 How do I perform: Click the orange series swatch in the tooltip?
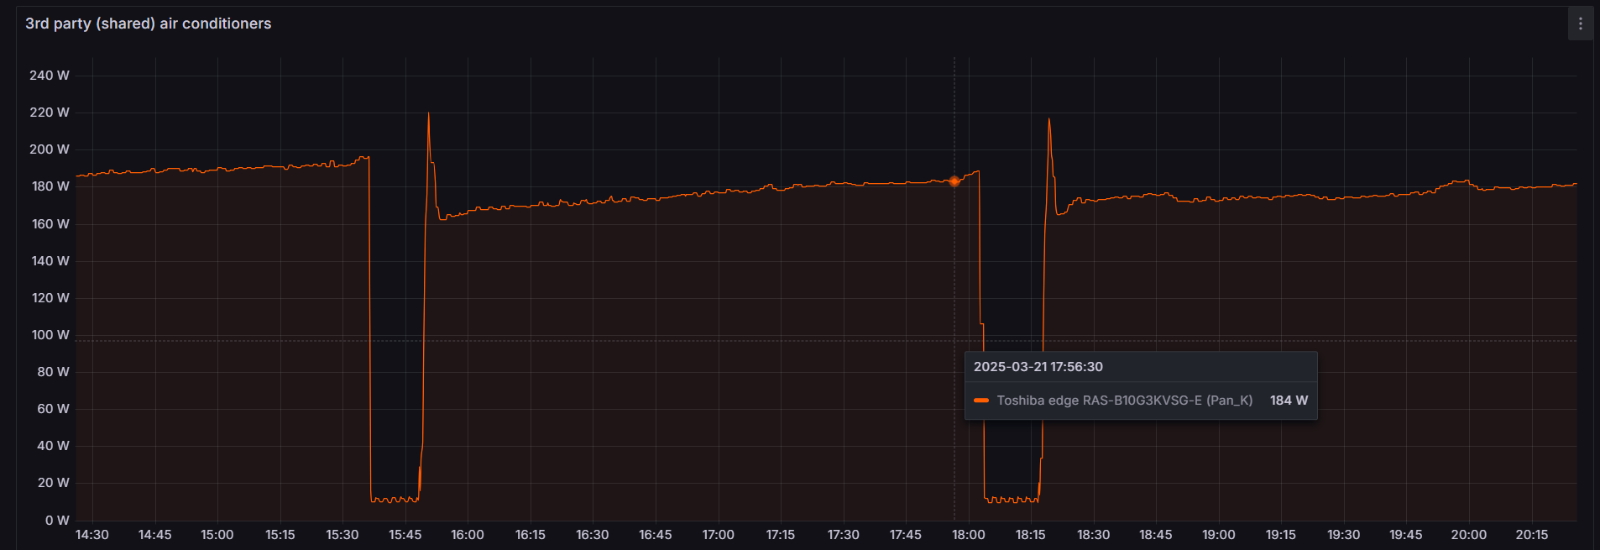pyautogui.click(x=981, y=400)
